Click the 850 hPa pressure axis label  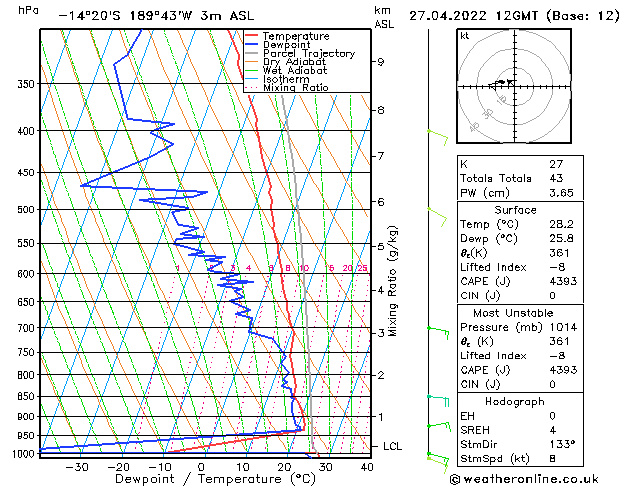tap(26, 396)
